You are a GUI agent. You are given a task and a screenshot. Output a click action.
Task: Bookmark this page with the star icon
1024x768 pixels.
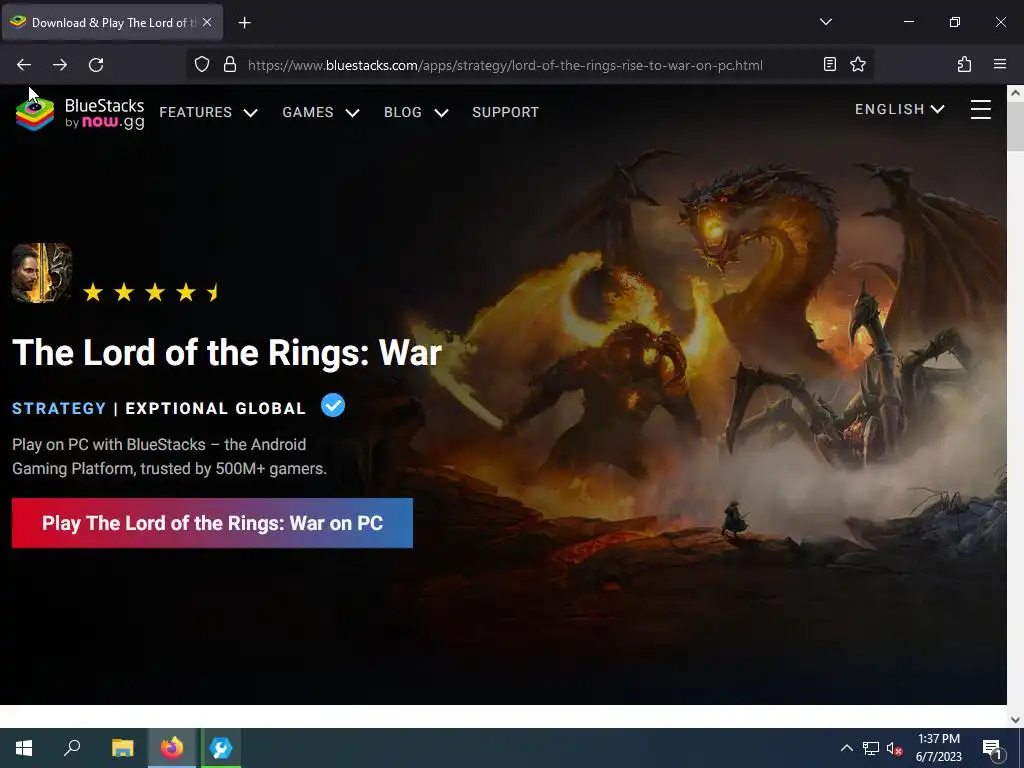858,65
